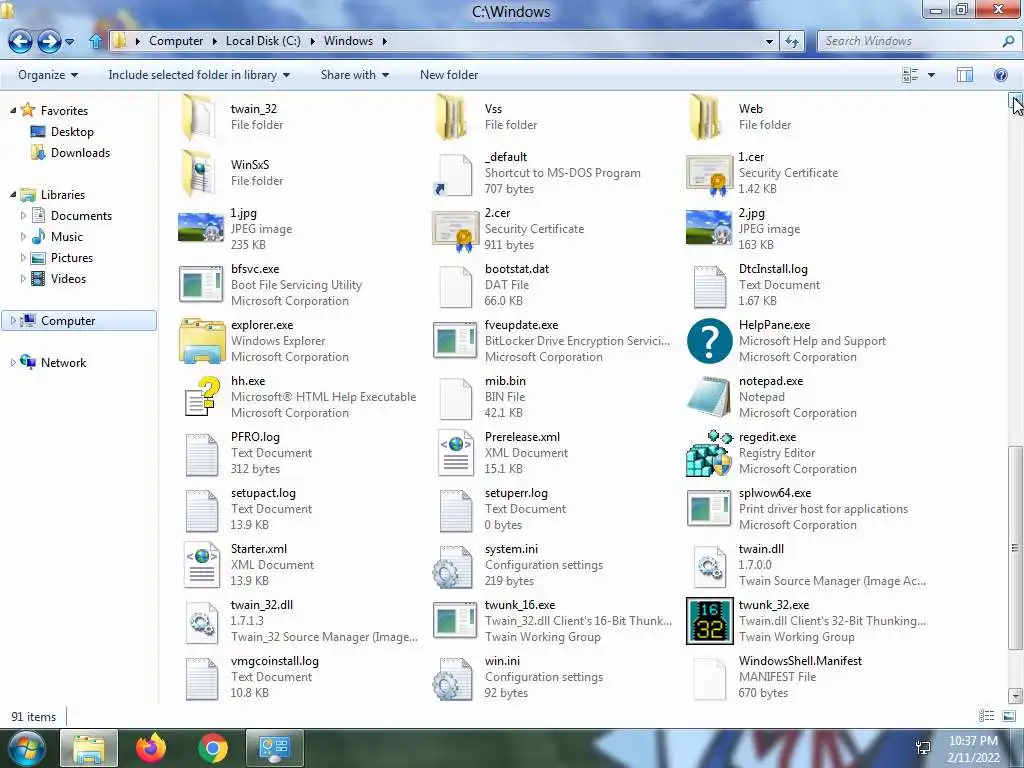Select the regedit.exe icon

[709, 453]
